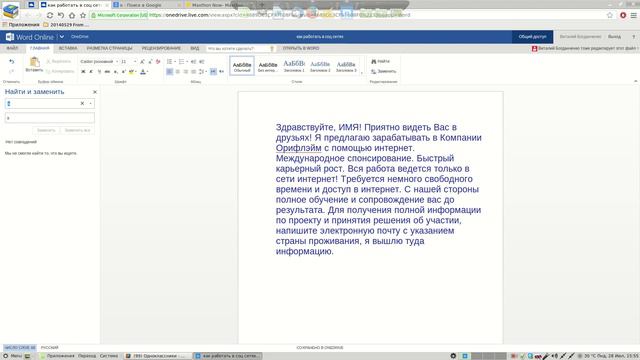This screenshot has height=360, width=640.
Task: Set right-to-left text direction
Action: coord(221,71)
